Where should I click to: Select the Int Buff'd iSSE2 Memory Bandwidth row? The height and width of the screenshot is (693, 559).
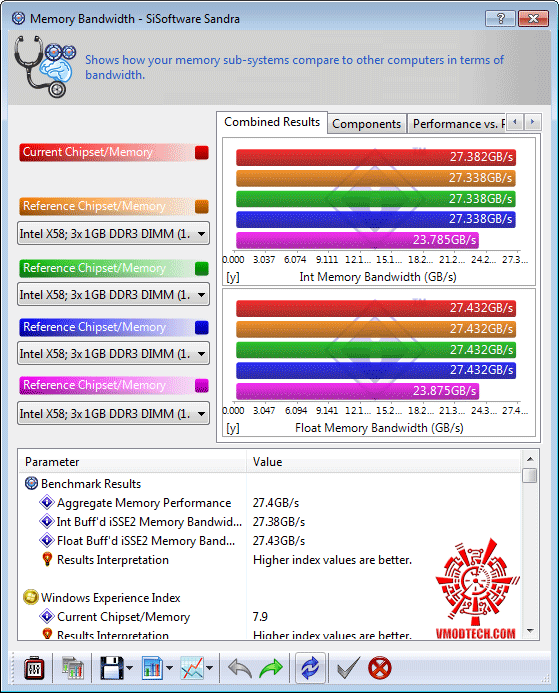[270, 522]
